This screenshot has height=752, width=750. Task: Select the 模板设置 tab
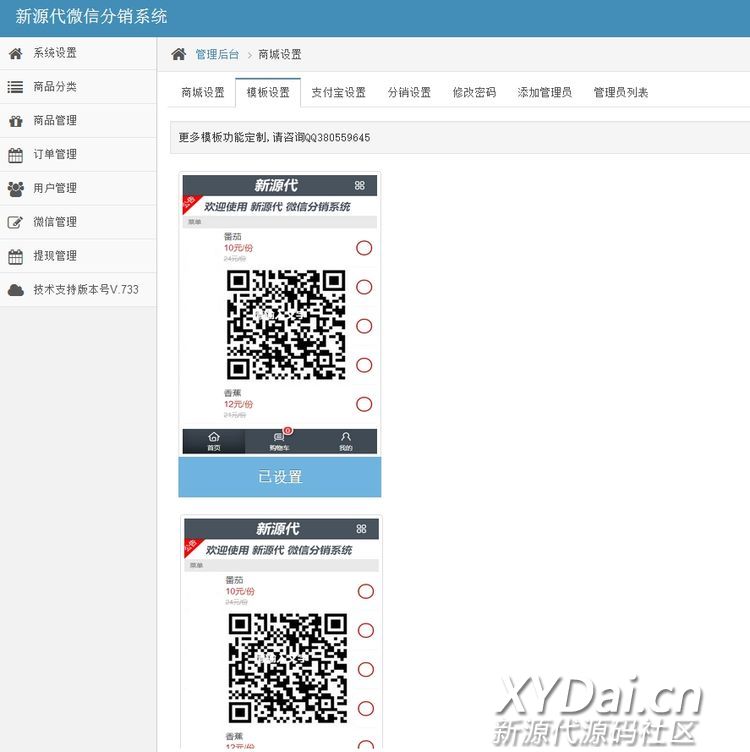[x=268, y=92]
